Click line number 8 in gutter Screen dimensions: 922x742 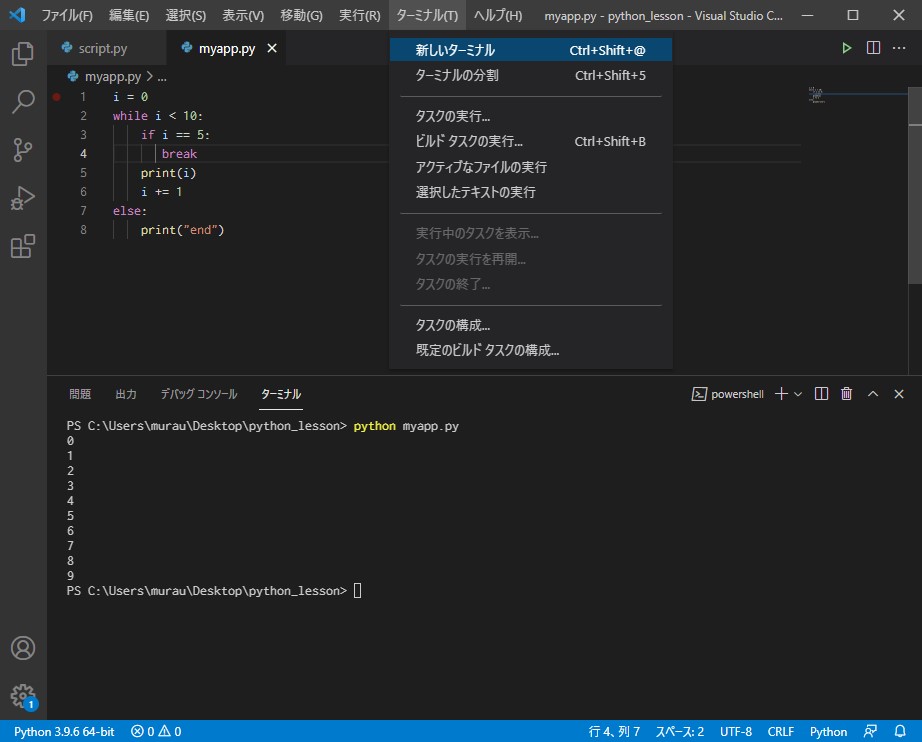[83, 230]
